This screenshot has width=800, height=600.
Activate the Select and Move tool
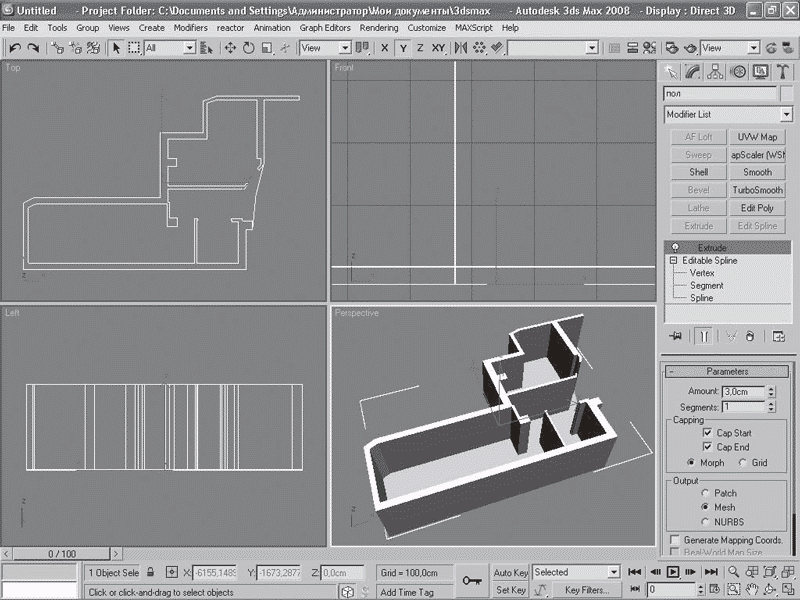(x=230, y=48)
